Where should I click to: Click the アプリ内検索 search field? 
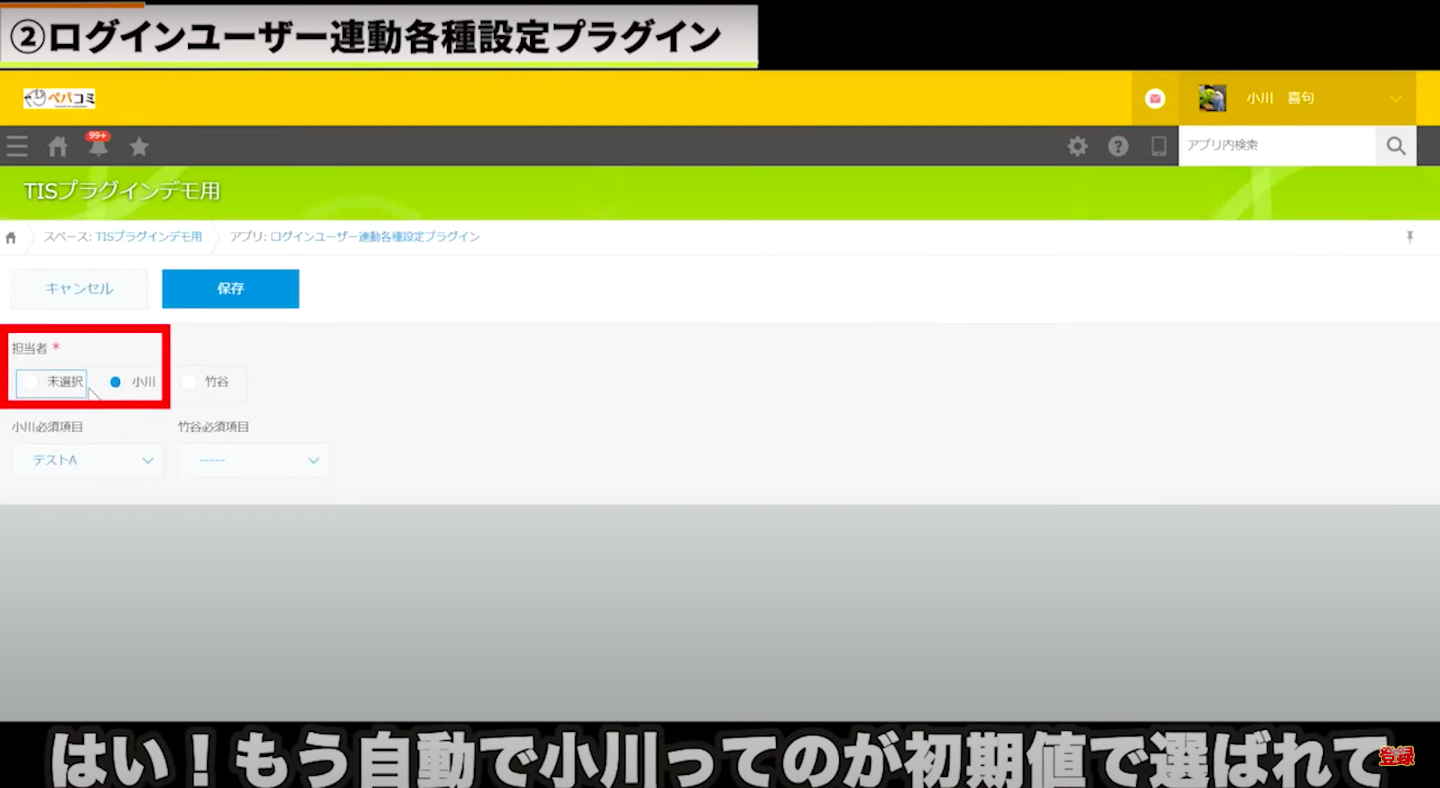click(1276, 146)
